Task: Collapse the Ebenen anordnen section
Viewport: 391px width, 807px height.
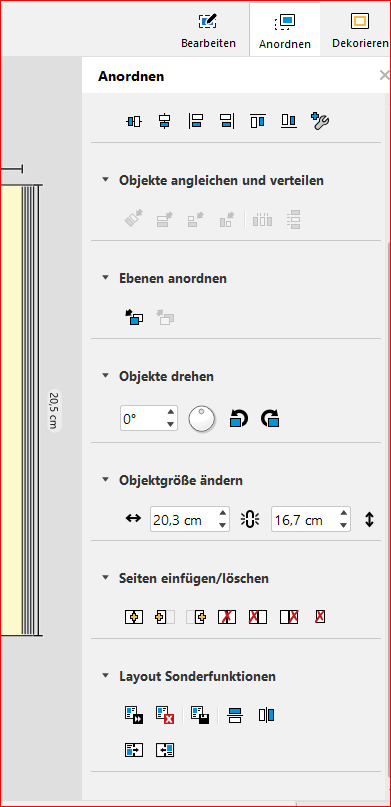Action: [x=105, y=278]
